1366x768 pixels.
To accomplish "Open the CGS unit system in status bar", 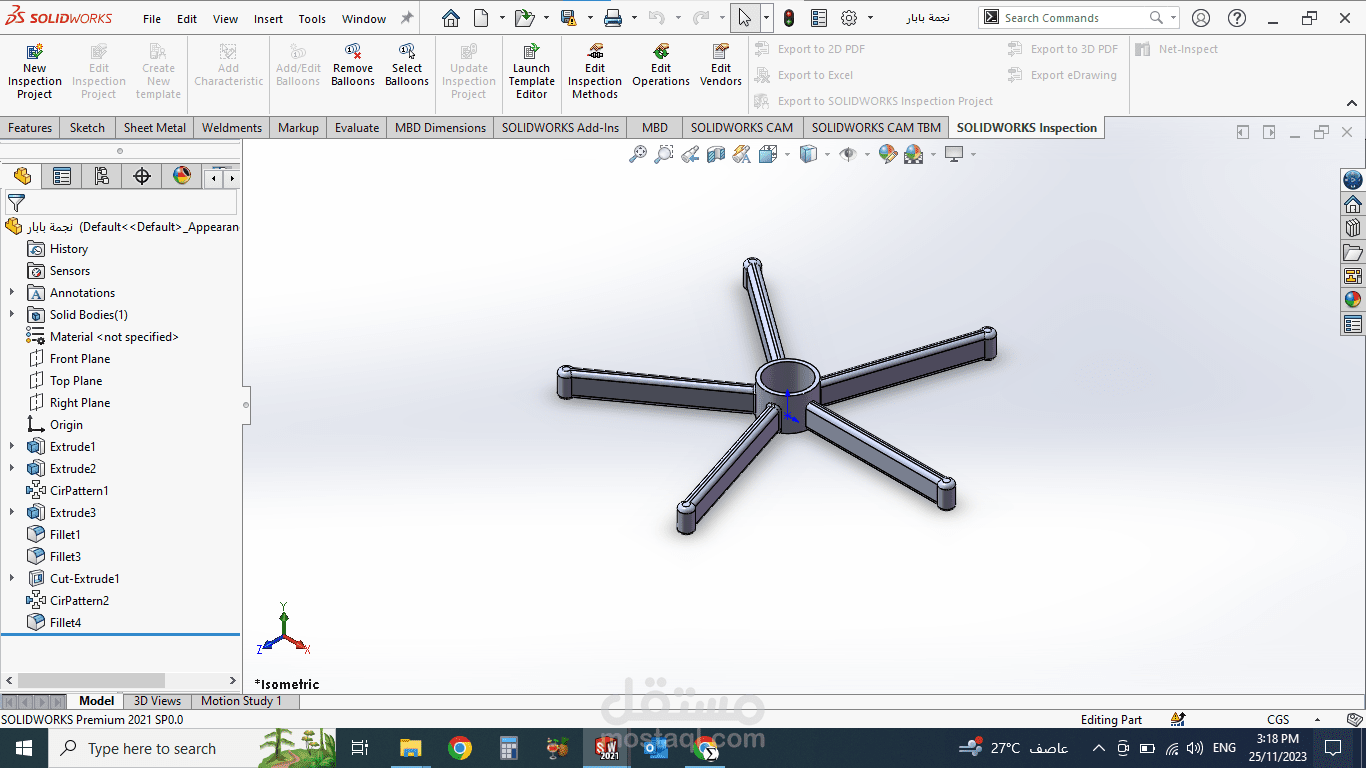I will [1278, 719].
